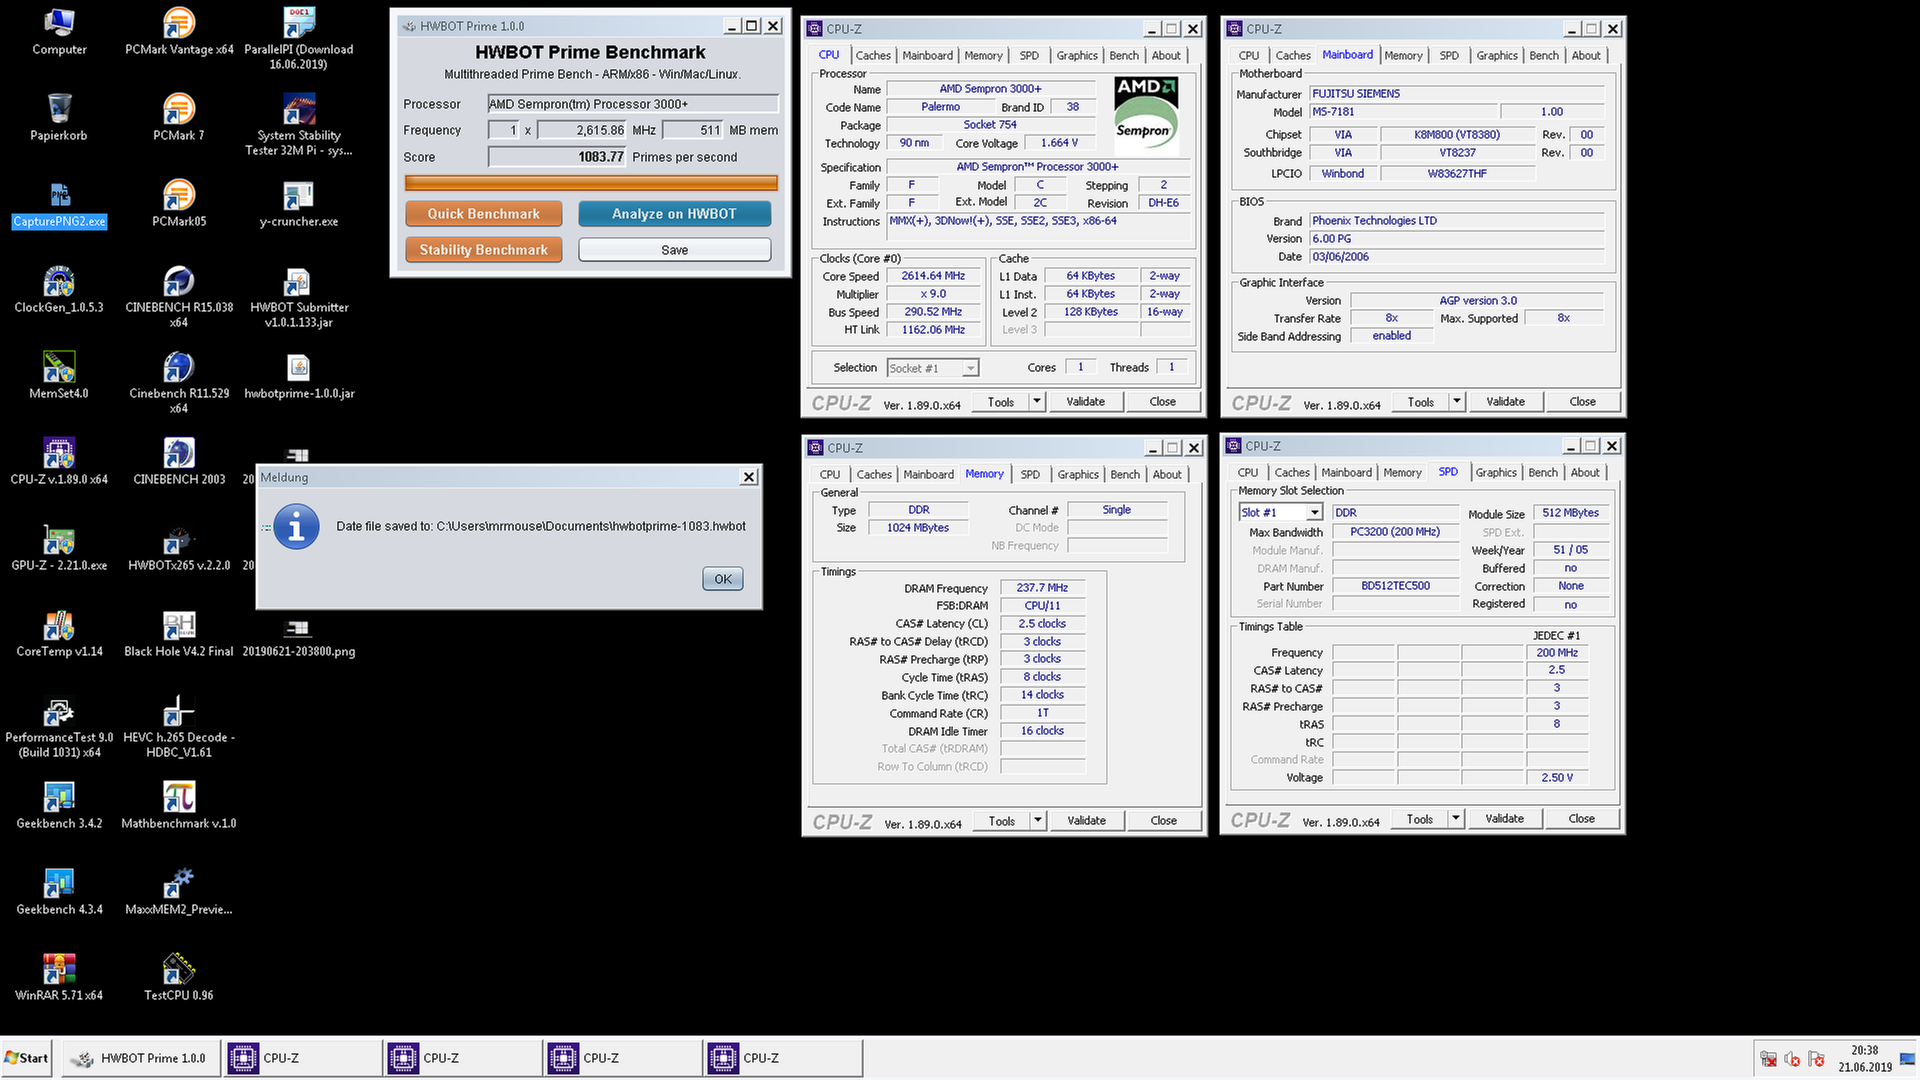Open hwbotprime-1.0.0.jar desktop icon
1920x1080 pixels.
pos(299,376)
